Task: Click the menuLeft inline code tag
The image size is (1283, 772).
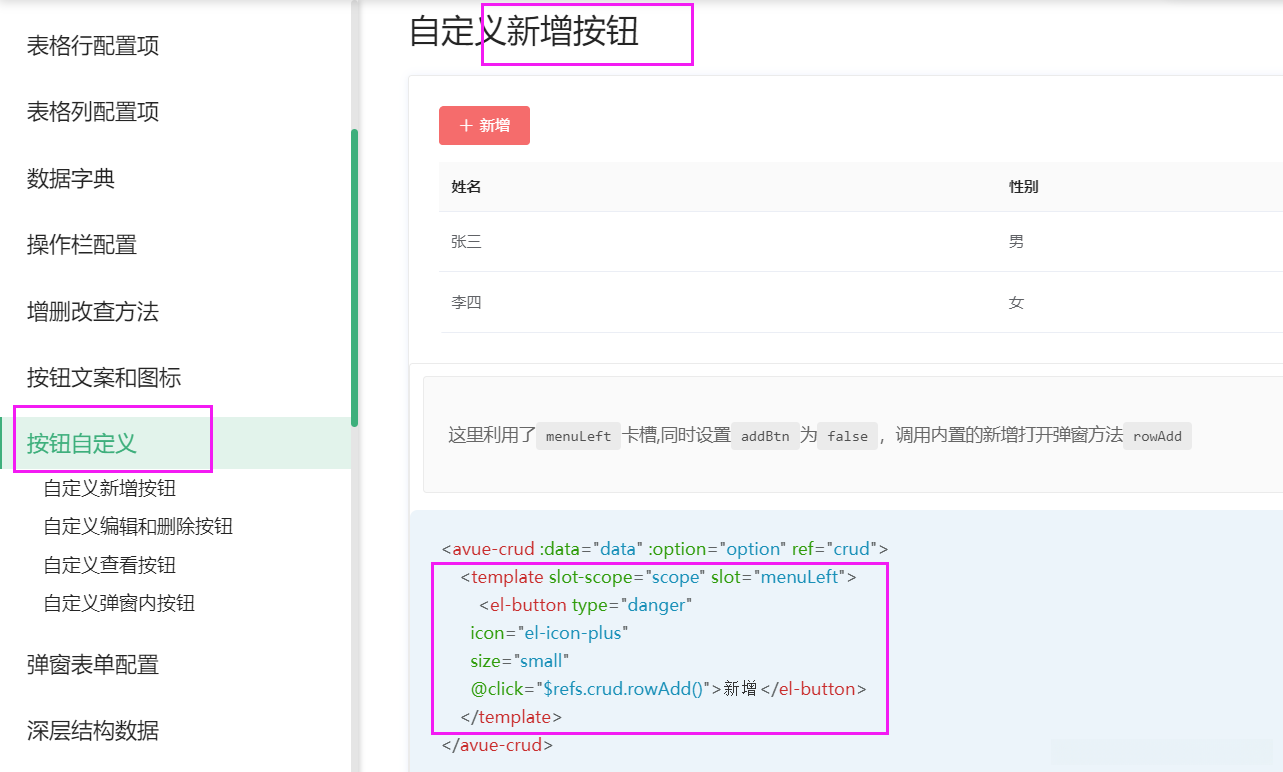Action: 579,436
